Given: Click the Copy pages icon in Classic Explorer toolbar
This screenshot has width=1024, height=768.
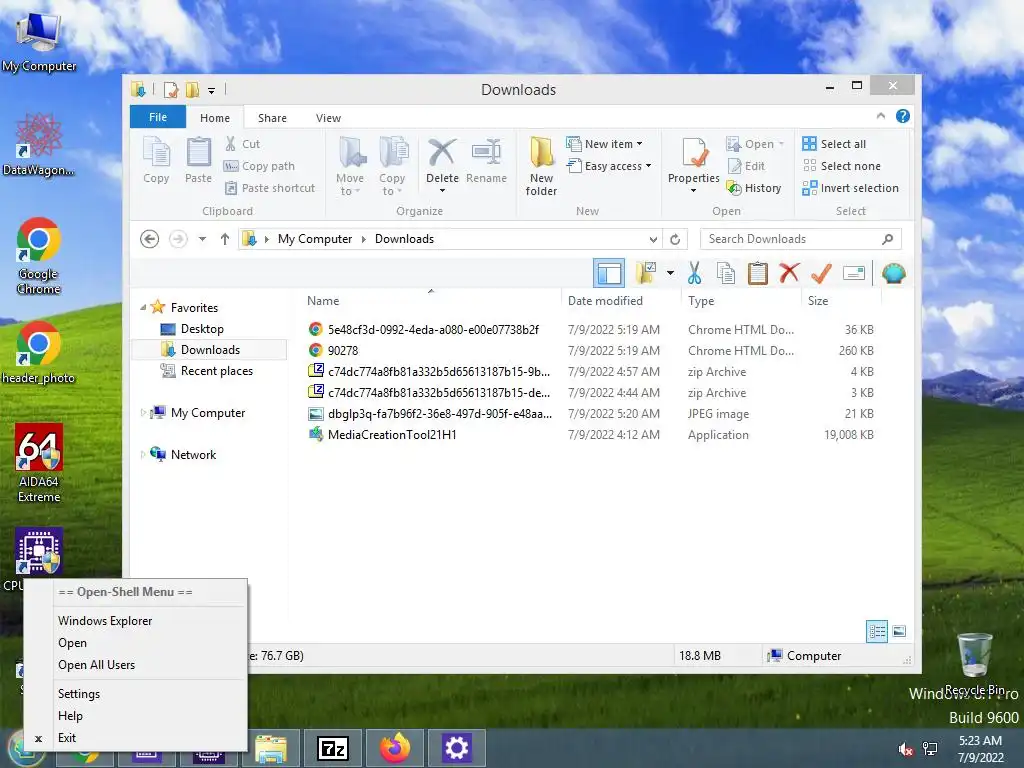Looking at the screenshot, I should [726, 273].
